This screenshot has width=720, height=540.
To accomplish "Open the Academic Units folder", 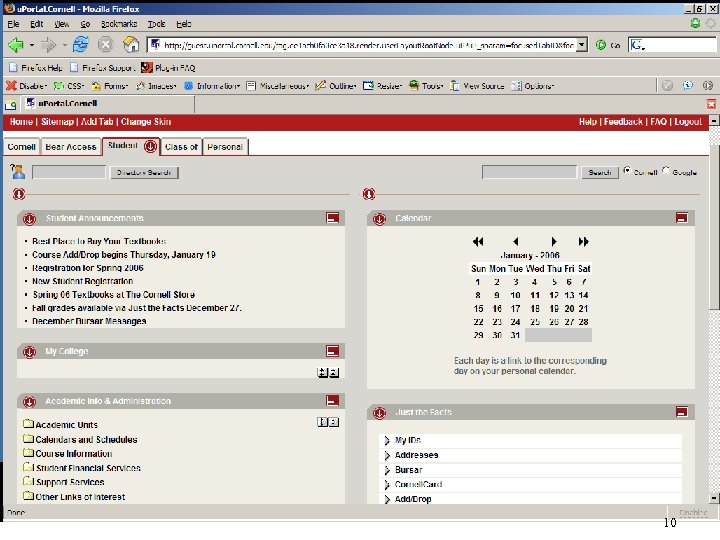I will [60, 424].
